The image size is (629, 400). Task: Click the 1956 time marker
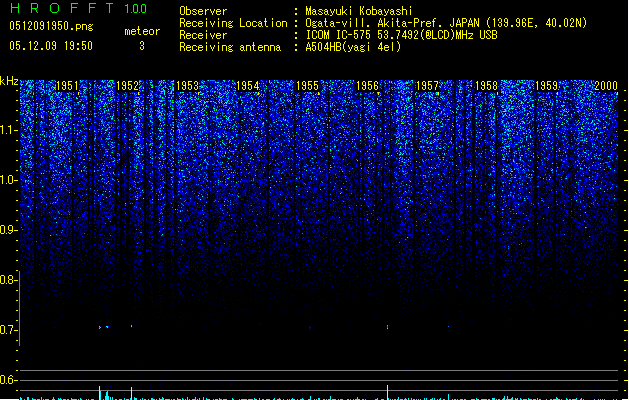(x=367, y=86)
